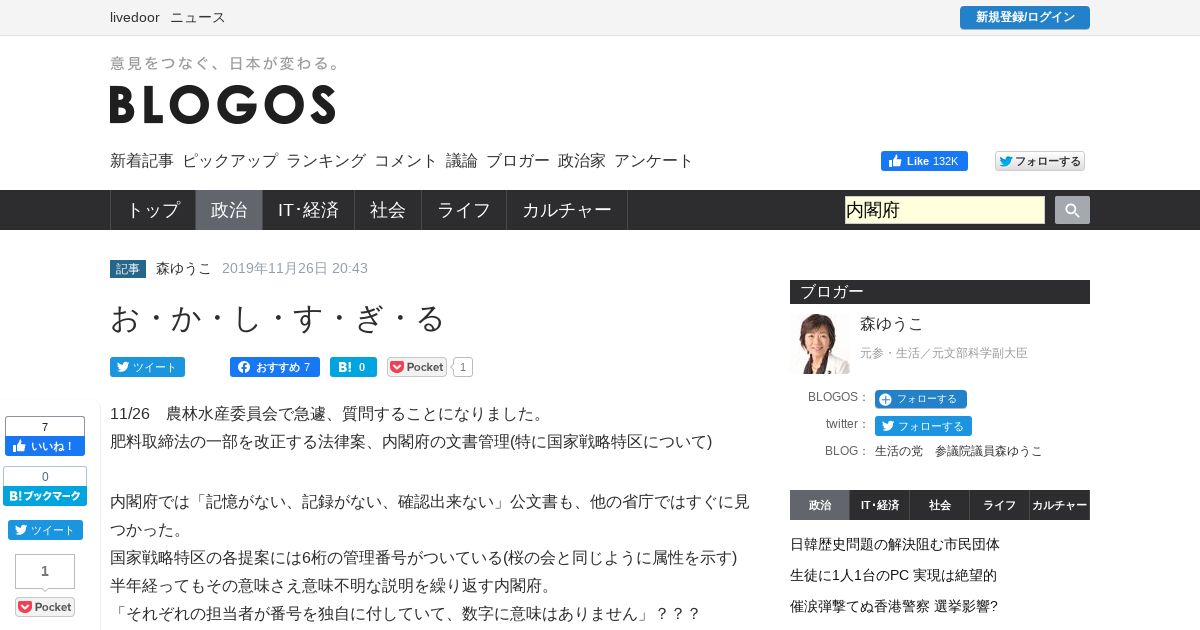Screen dimensions: 1200x630
Task: Click the Facebook Like 132K button
Action: point(924,161)
